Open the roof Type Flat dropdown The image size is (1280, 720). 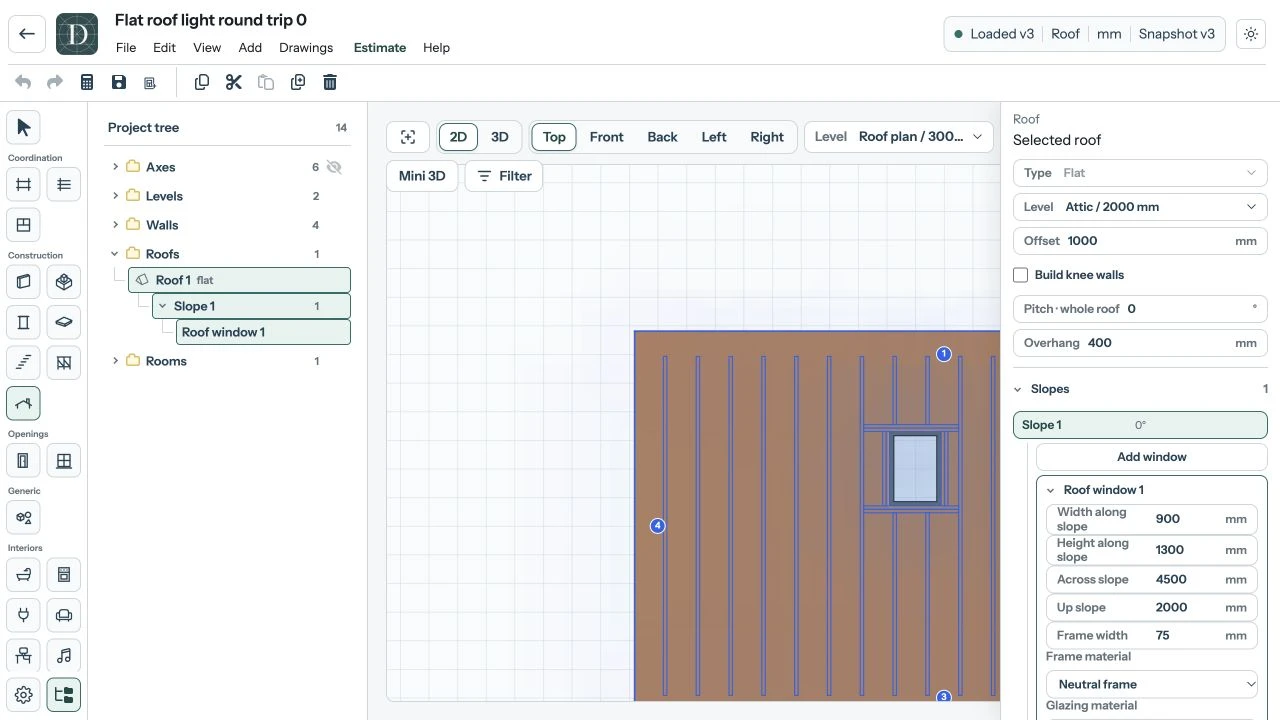click(1140, 173)
